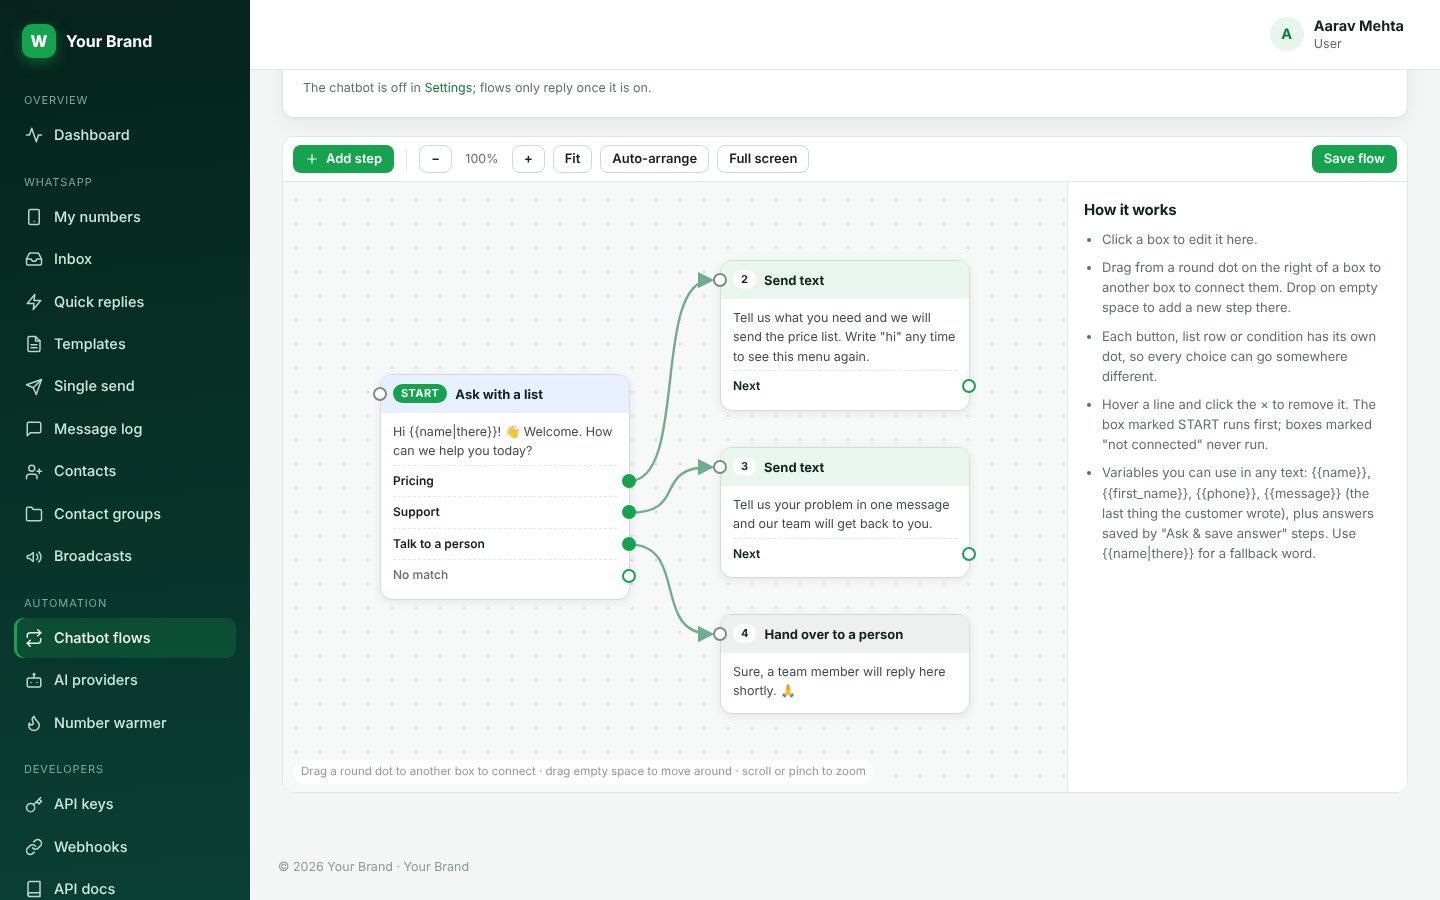Screen dimensions: 1440x900
Task: Click the Number warmer flame icon
Action: click(34, 723)
